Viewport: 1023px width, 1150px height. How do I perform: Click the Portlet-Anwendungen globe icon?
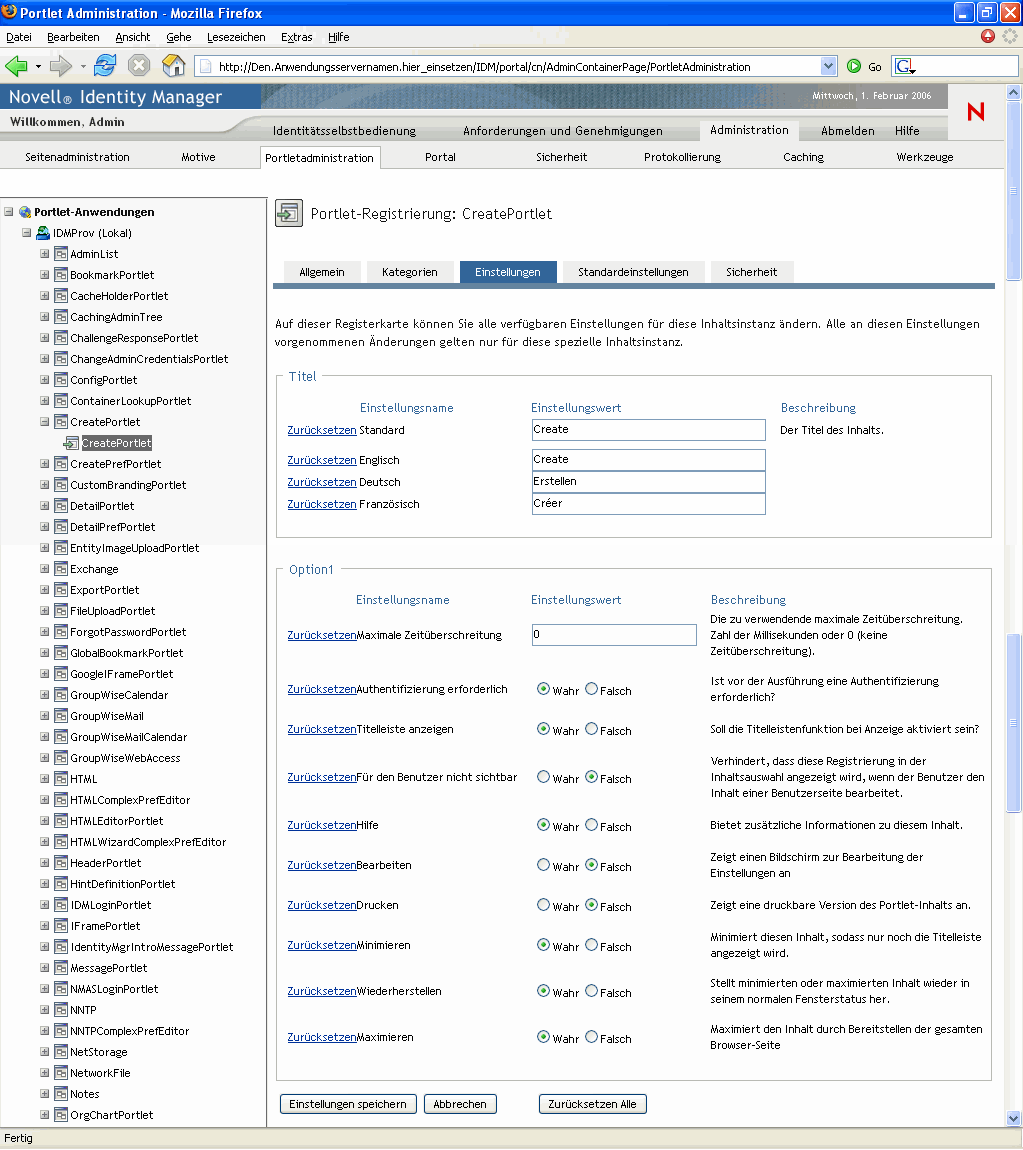tap(25, 212)
